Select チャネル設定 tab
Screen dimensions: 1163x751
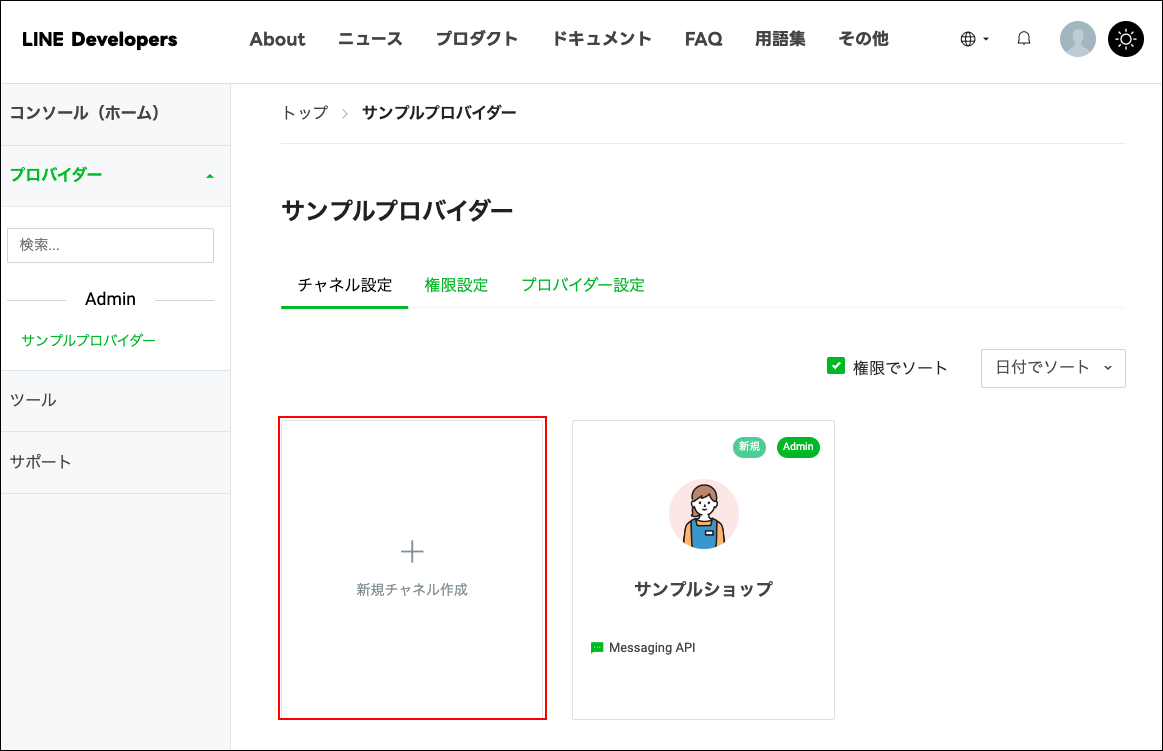345,285
